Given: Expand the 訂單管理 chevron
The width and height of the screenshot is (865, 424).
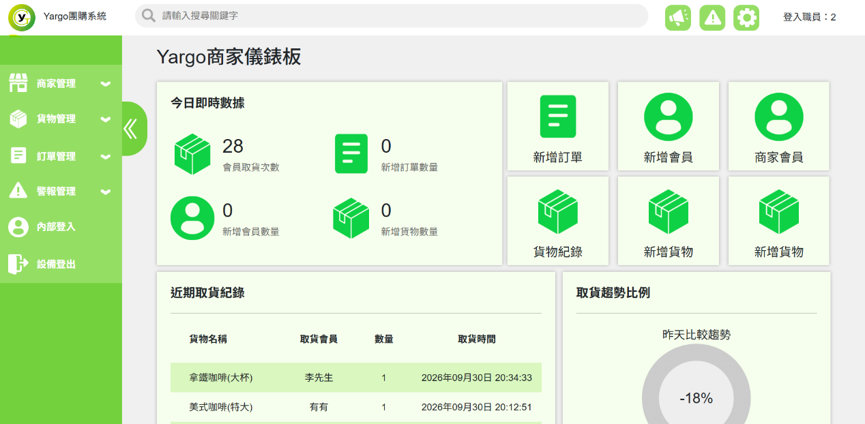Looking at the screenshot, I should click(x=105, y=157).
